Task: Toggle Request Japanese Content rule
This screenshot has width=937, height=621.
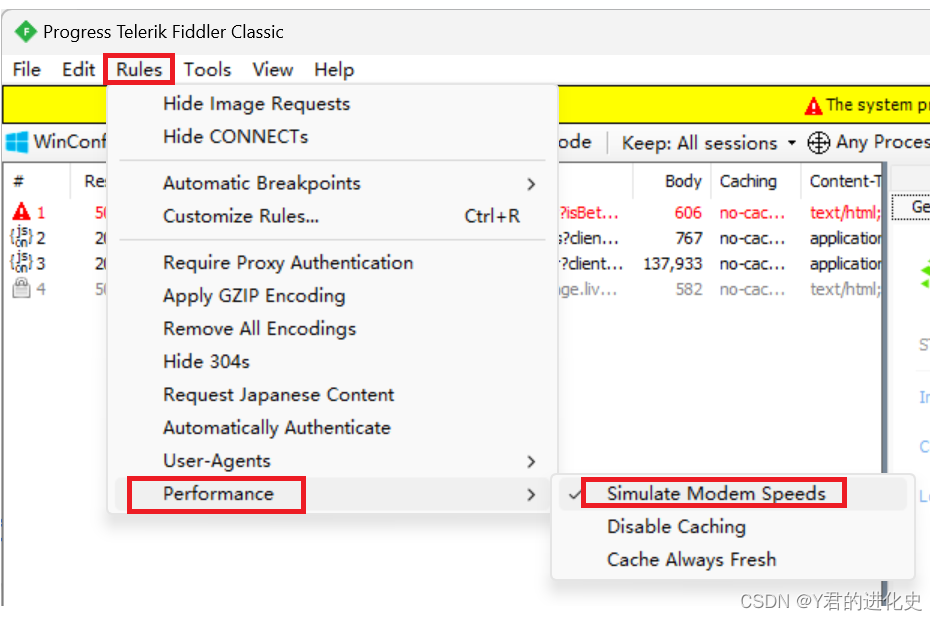Action: pos(332,395)
